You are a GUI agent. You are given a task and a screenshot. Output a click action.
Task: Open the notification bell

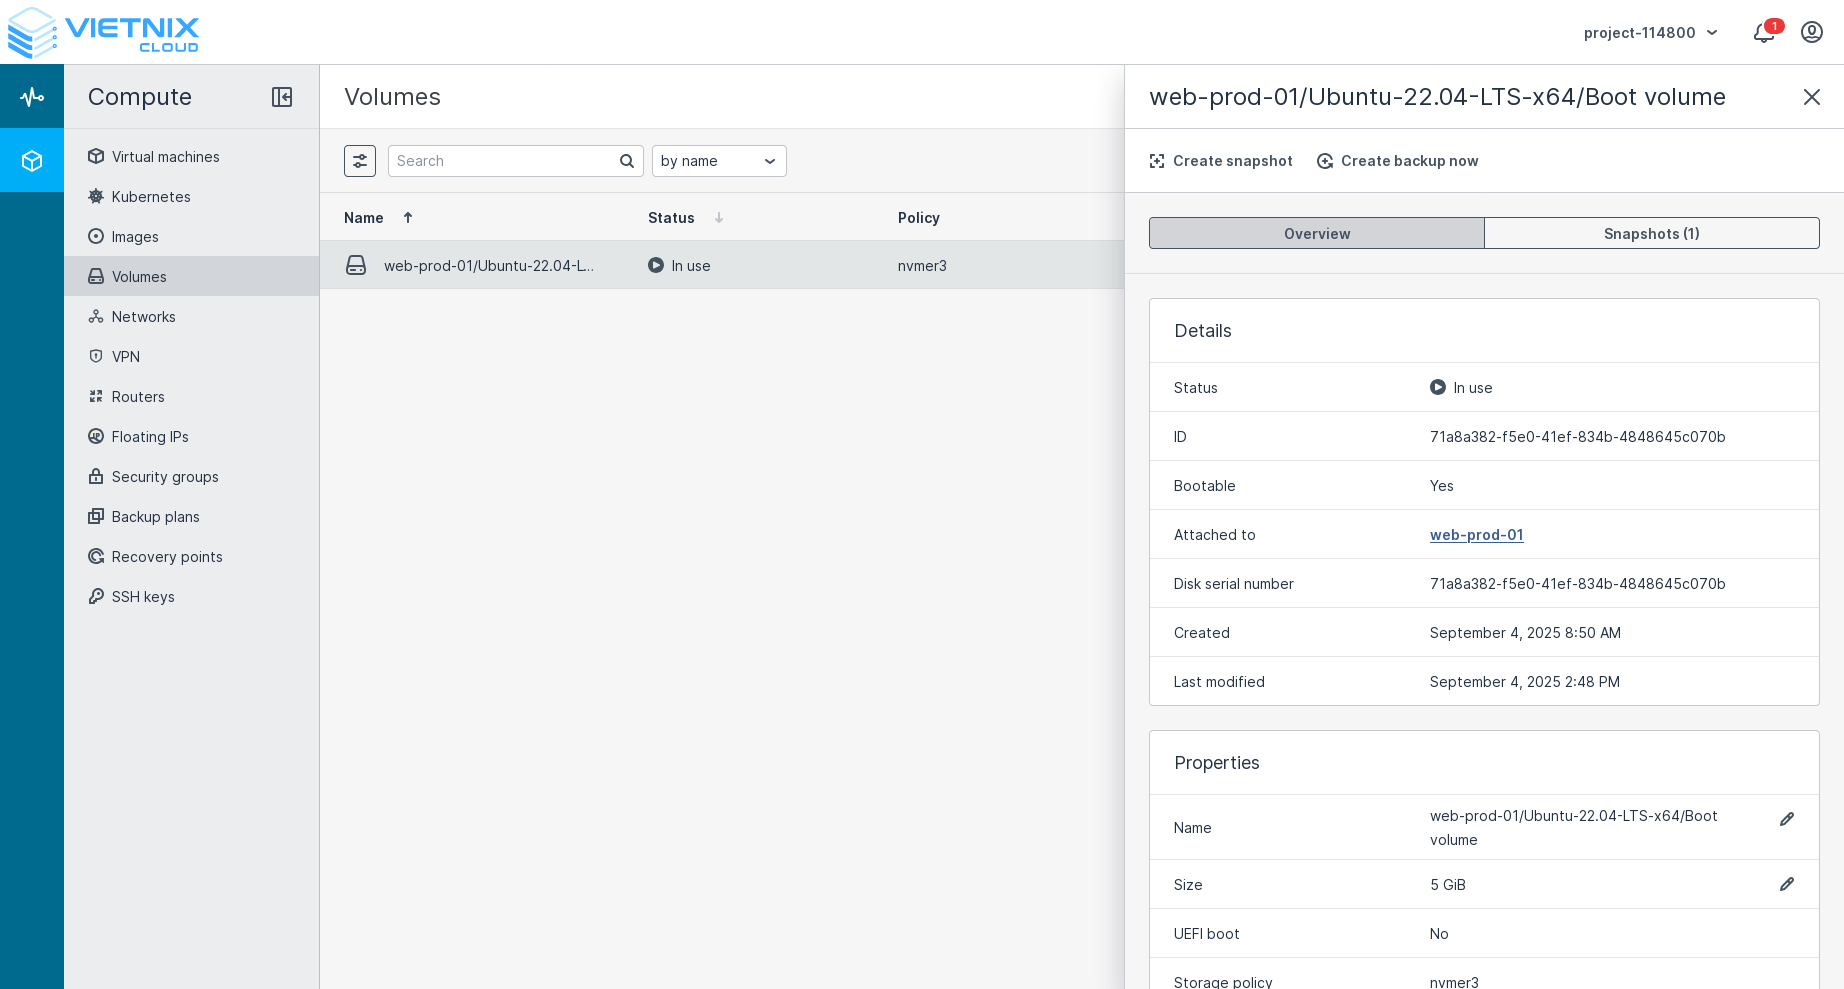tap(1763, 32)
